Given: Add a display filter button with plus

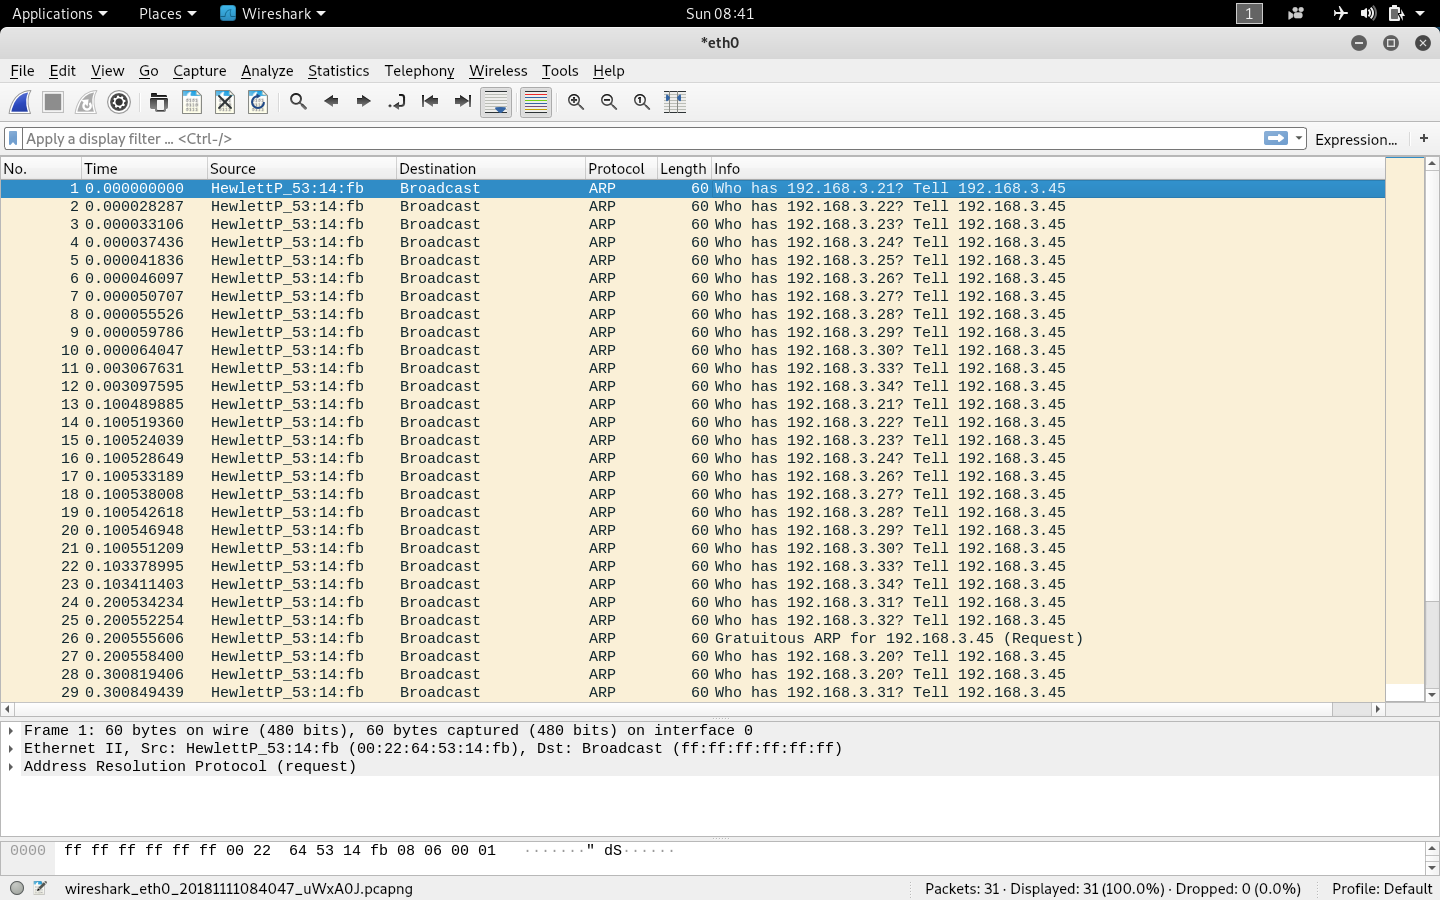Looking at the screenshot, I should pos(1424,138).
